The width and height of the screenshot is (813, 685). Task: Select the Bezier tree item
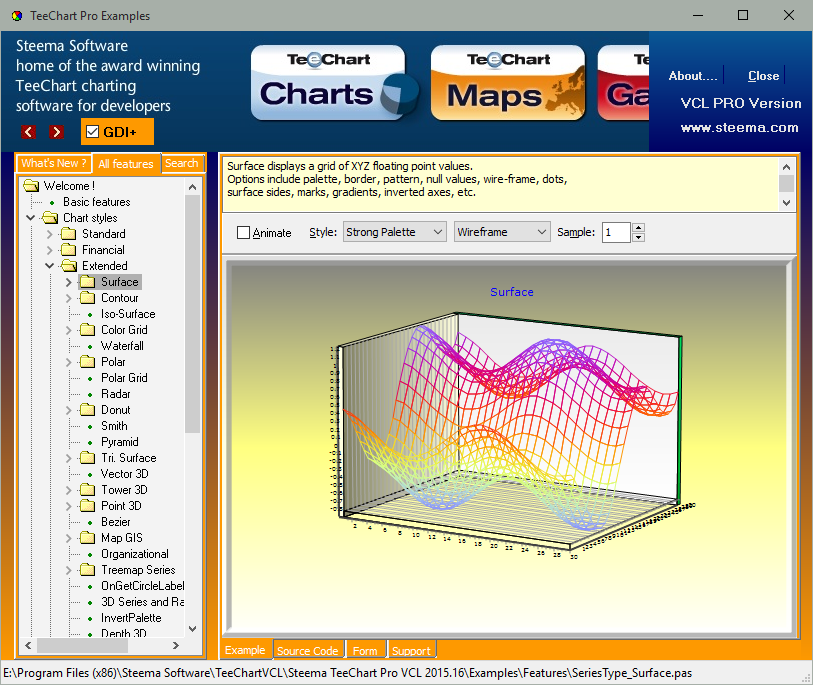point(116,522)
